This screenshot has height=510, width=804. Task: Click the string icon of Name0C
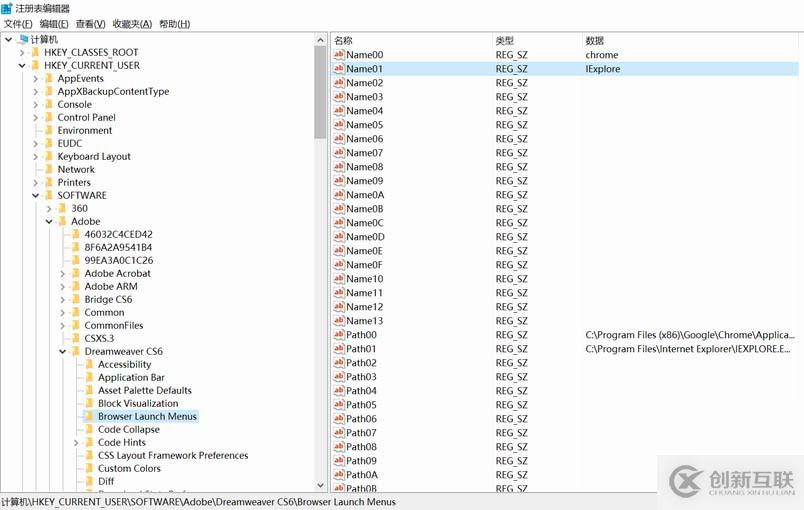pyautogui.click(x=339, y=222)
